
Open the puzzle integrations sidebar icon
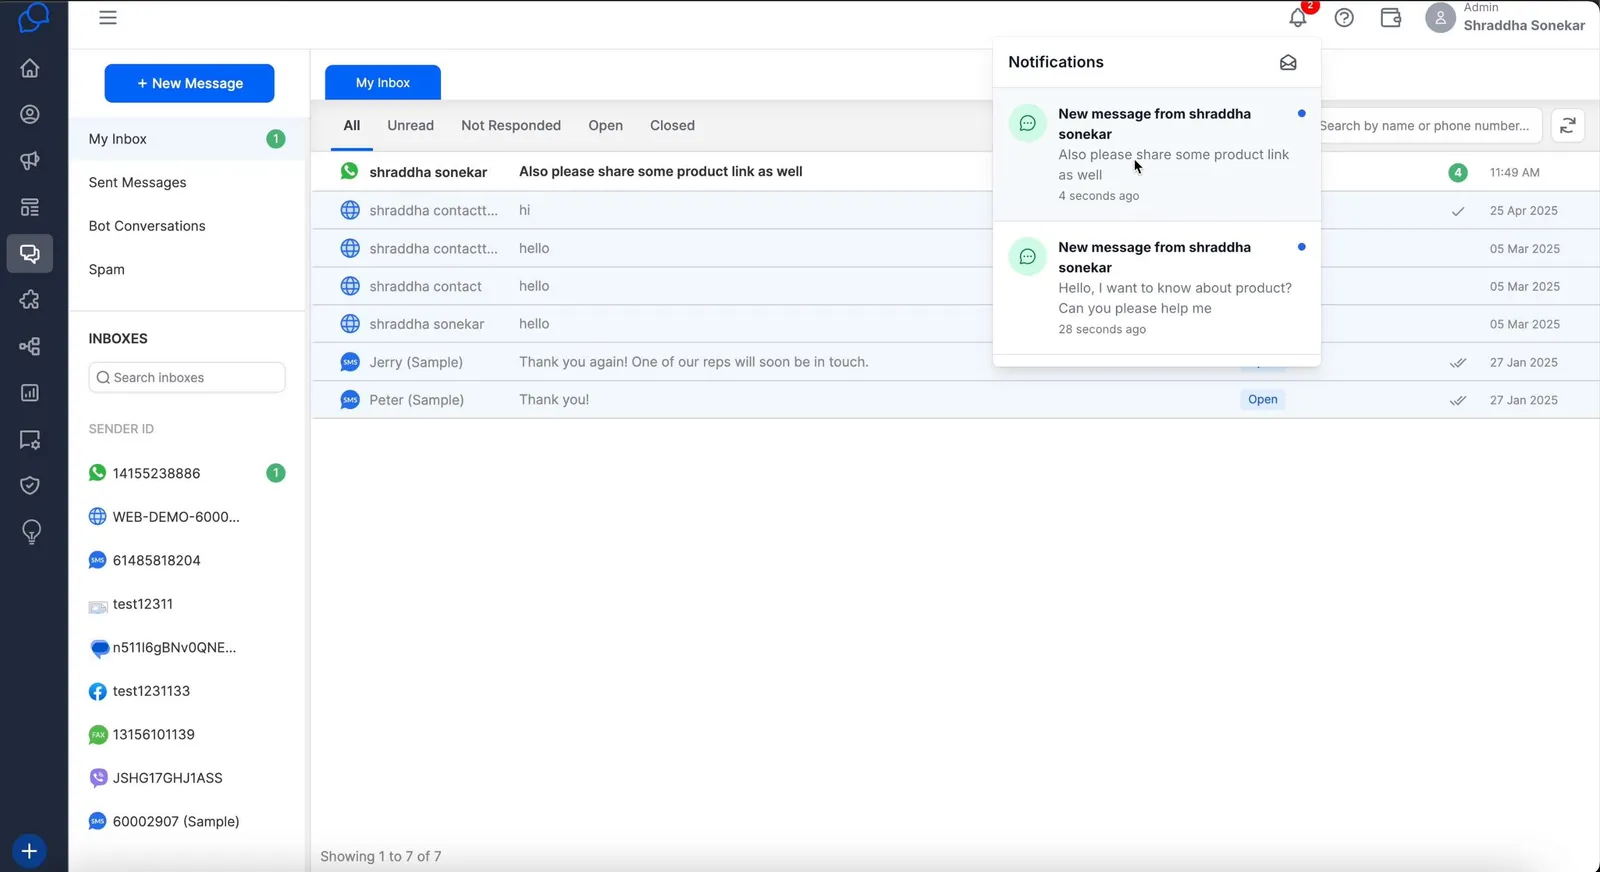click(30, 300)
